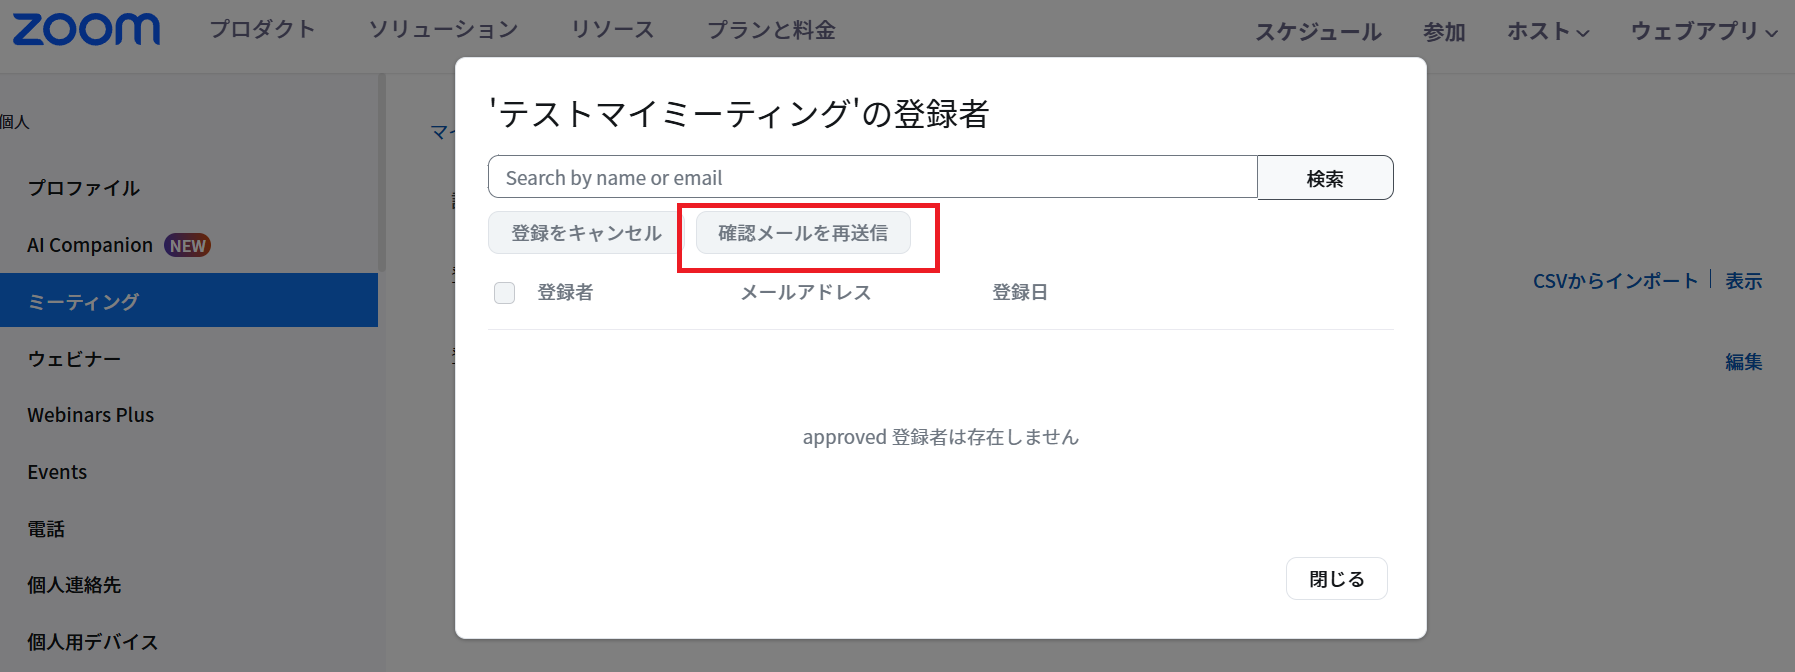Screen dimensions: 1795x672
Task: Open プロファイル in the sidebar
Action: click(84, 188)
